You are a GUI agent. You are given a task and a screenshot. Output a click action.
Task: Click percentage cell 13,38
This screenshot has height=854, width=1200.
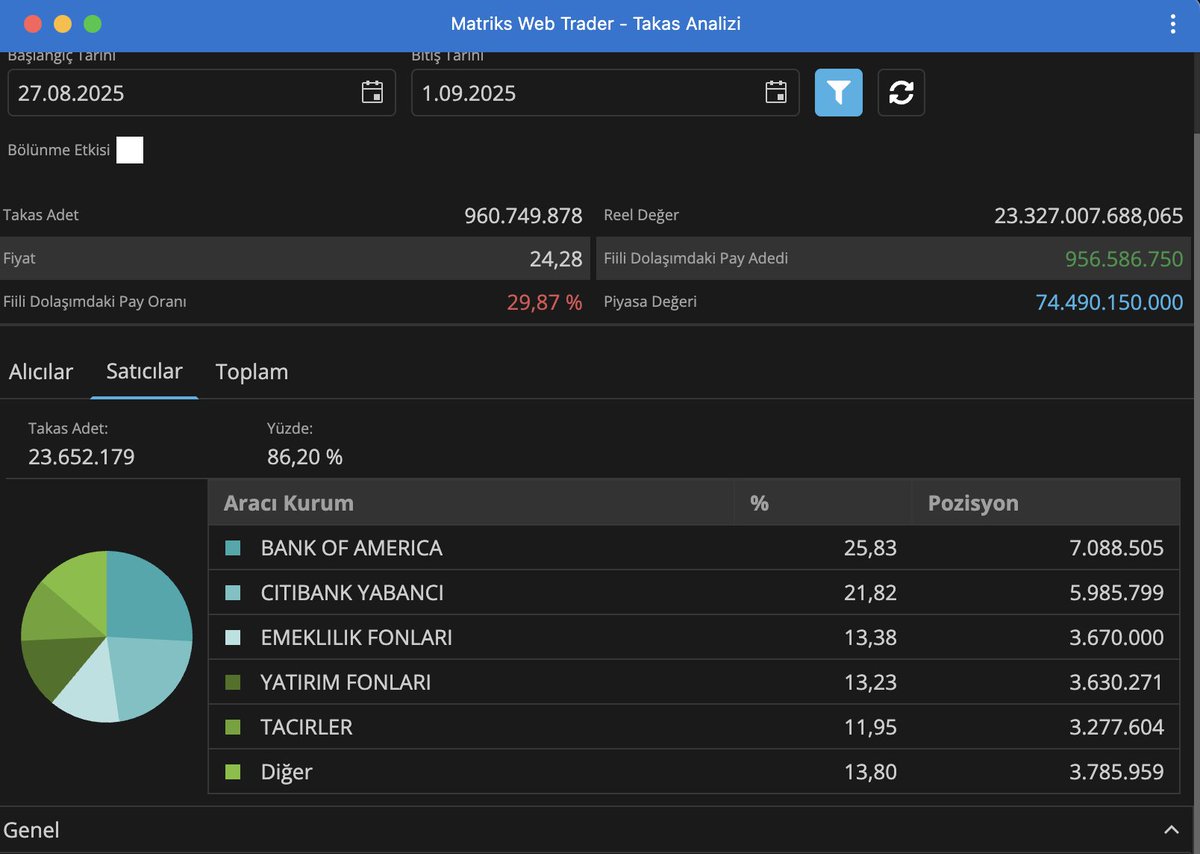[x=870, y=637]
